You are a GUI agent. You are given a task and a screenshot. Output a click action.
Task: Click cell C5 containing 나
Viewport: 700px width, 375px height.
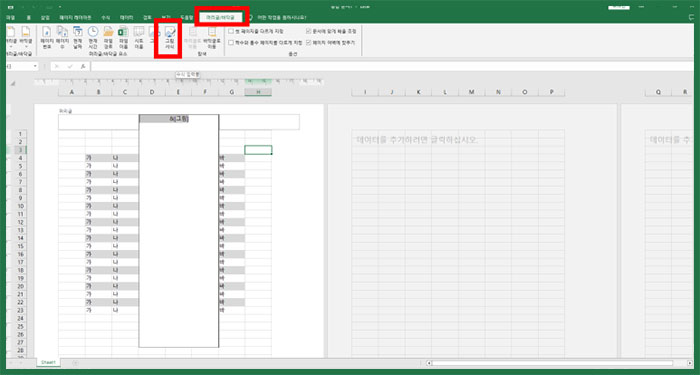click(125, 166)
